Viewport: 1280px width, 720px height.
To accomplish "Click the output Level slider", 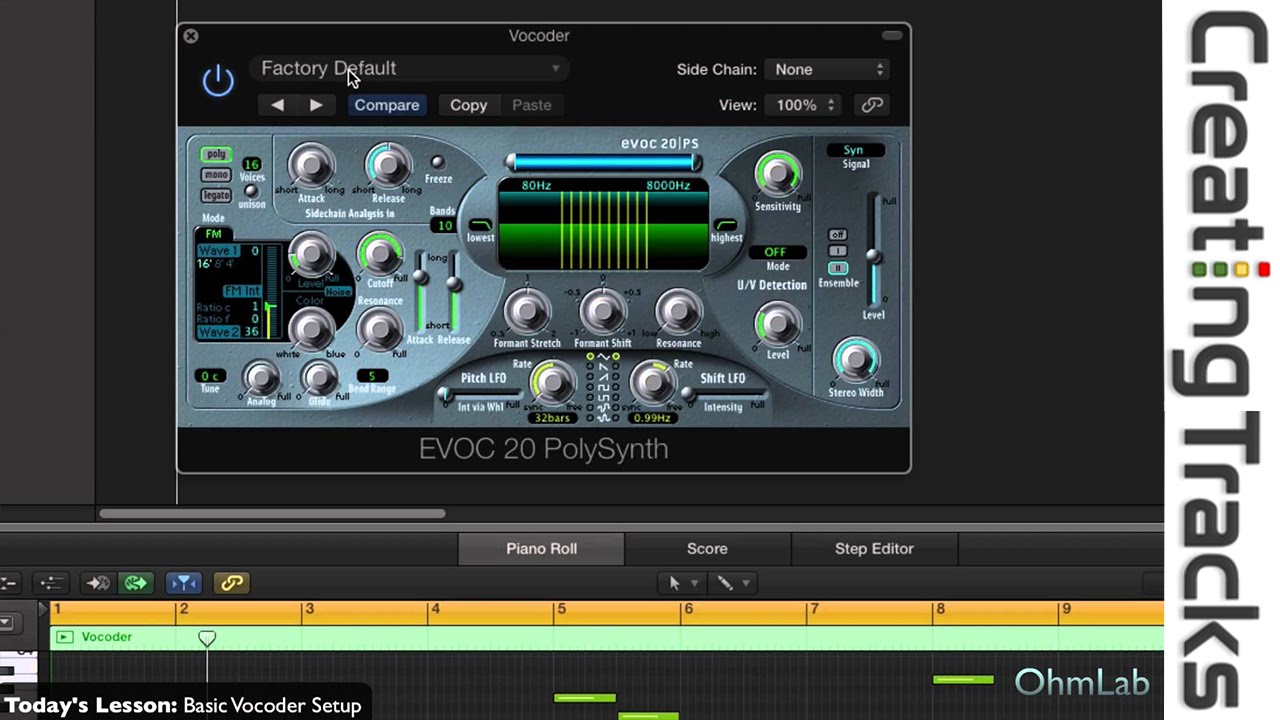I will pyautogui.click(x=874, y=250).
